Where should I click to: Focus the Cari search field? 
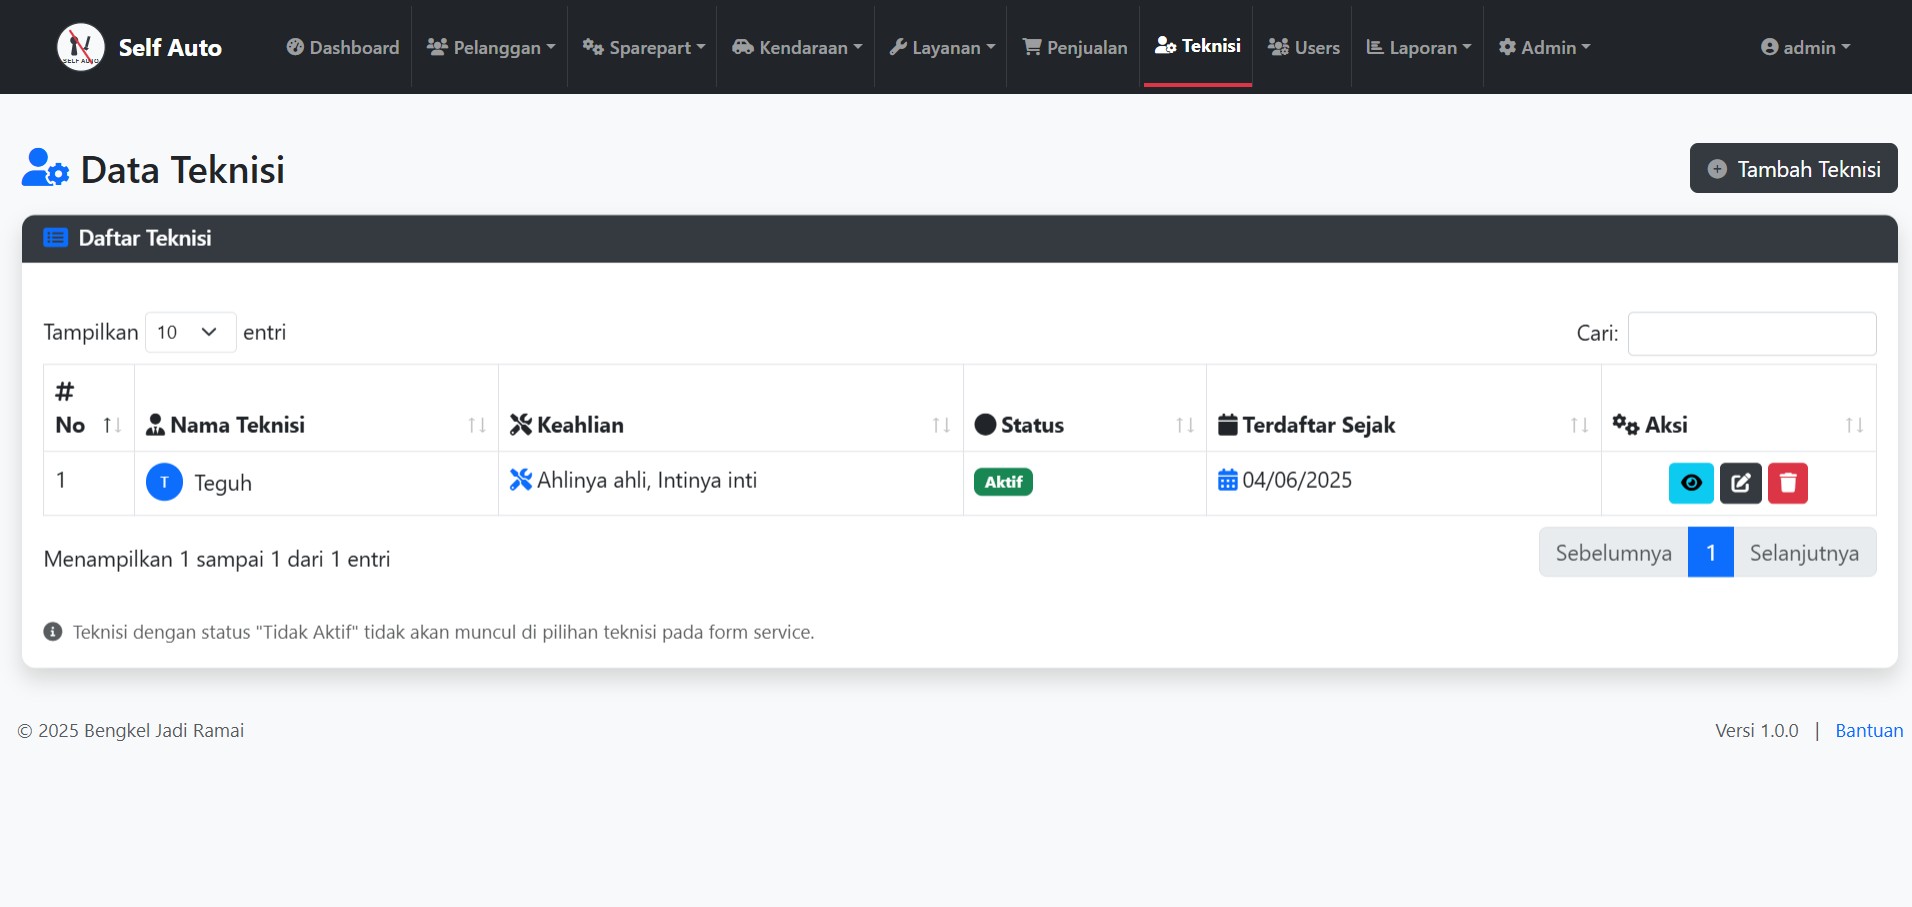tap(1751, 333)
